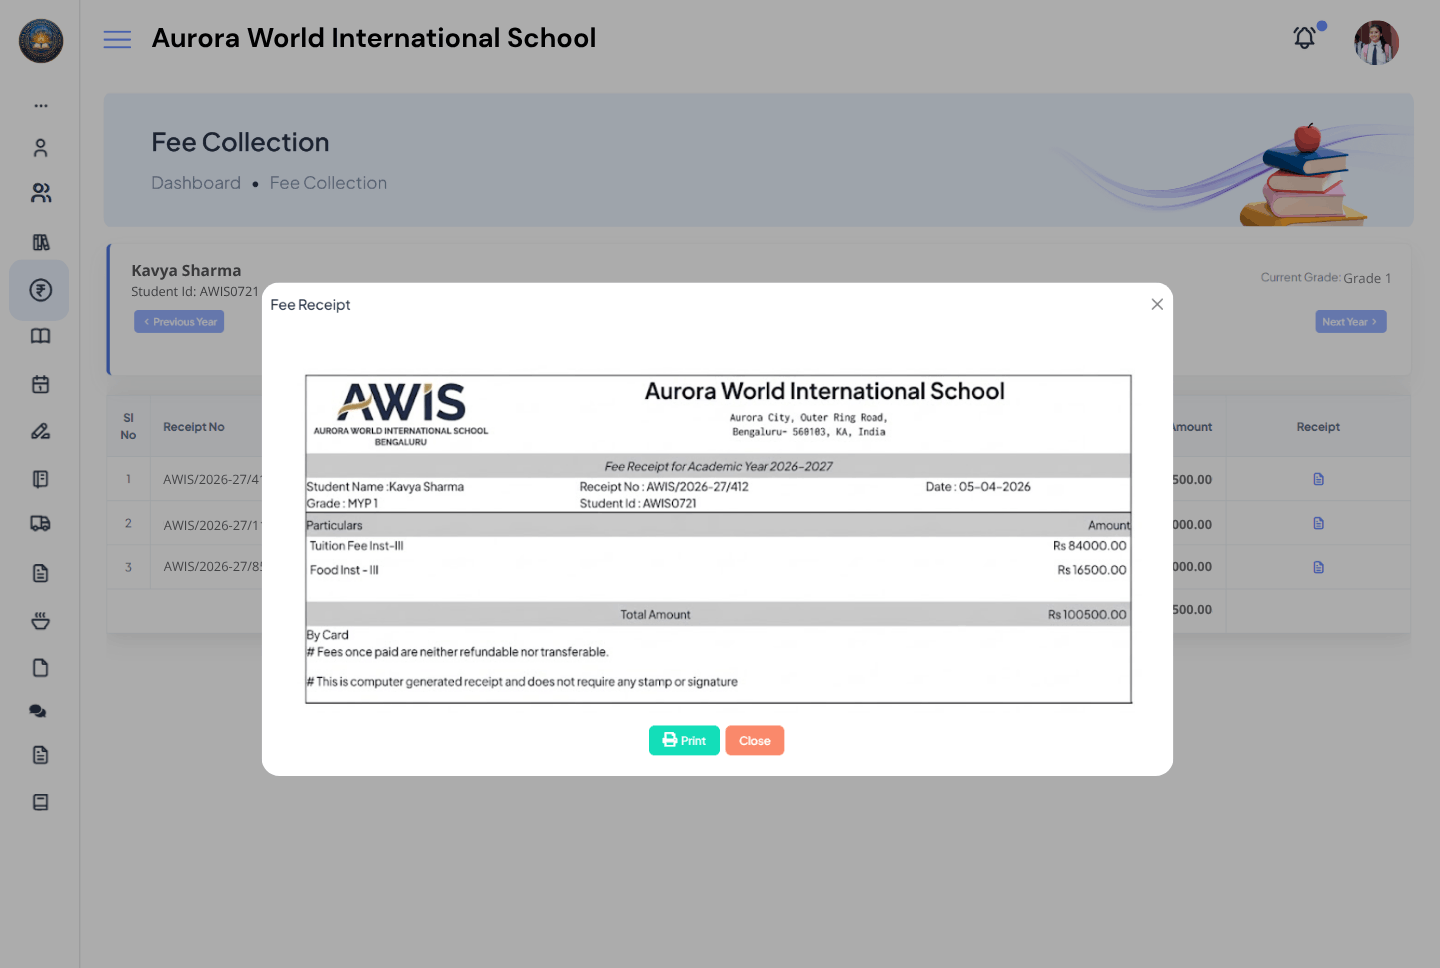Close the Fee Receipt dialog with Close button
The width and height of the screenshot is (1440, 968).
pos(755,740)
